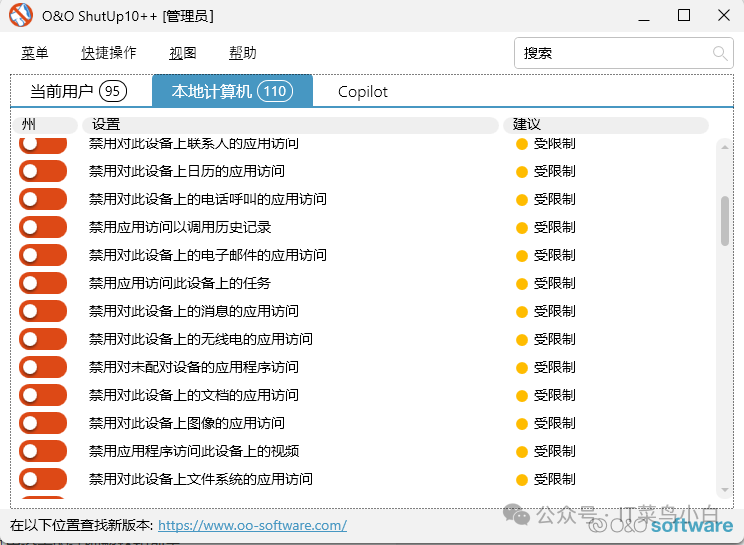
Task: Click the yellow dot beside 禁用应用访问此设备上的任务
Action: point(521,284)
